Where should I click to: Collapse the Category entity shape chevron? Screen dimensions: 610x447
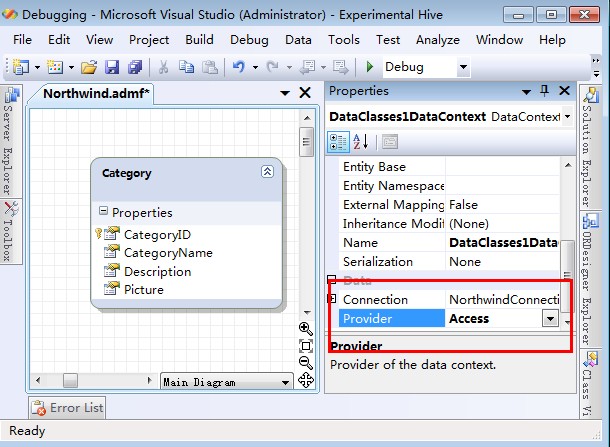(267, 172)
